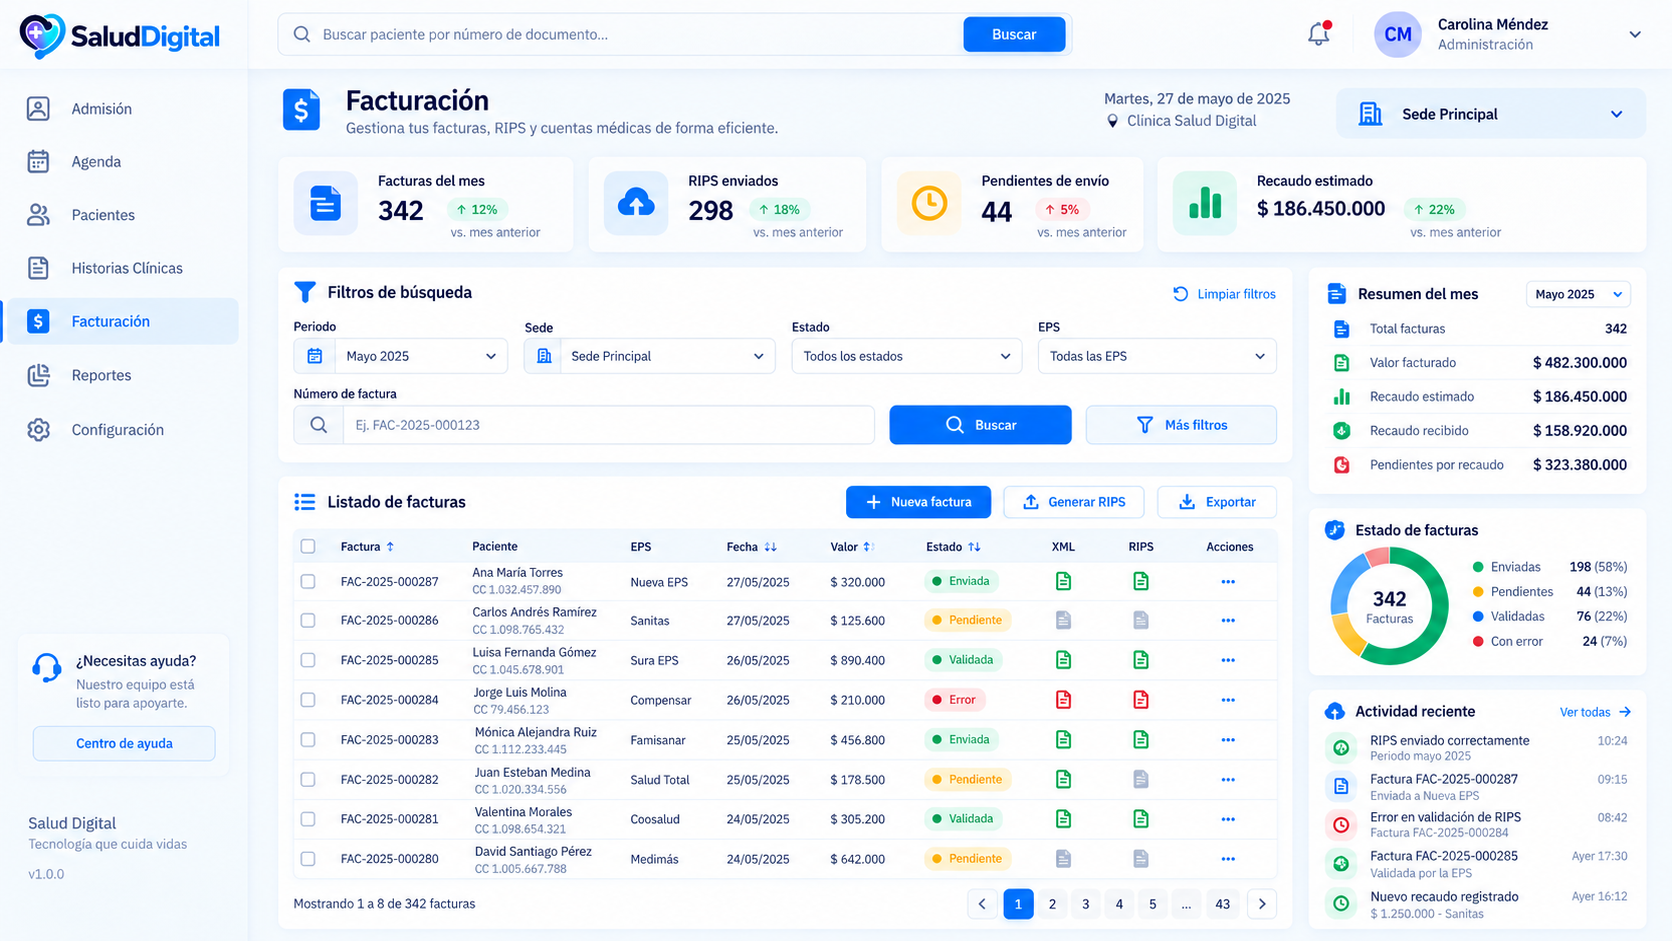Click RIPS document icon for FAC-2025-000283

coord(1141,740)
